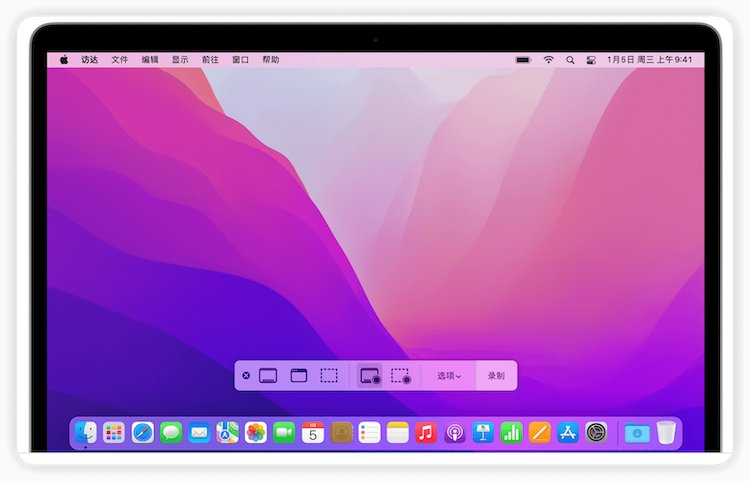Toggle record entire screen mode
The width and height of the screenshot is (750, 481).
(370, 376)
